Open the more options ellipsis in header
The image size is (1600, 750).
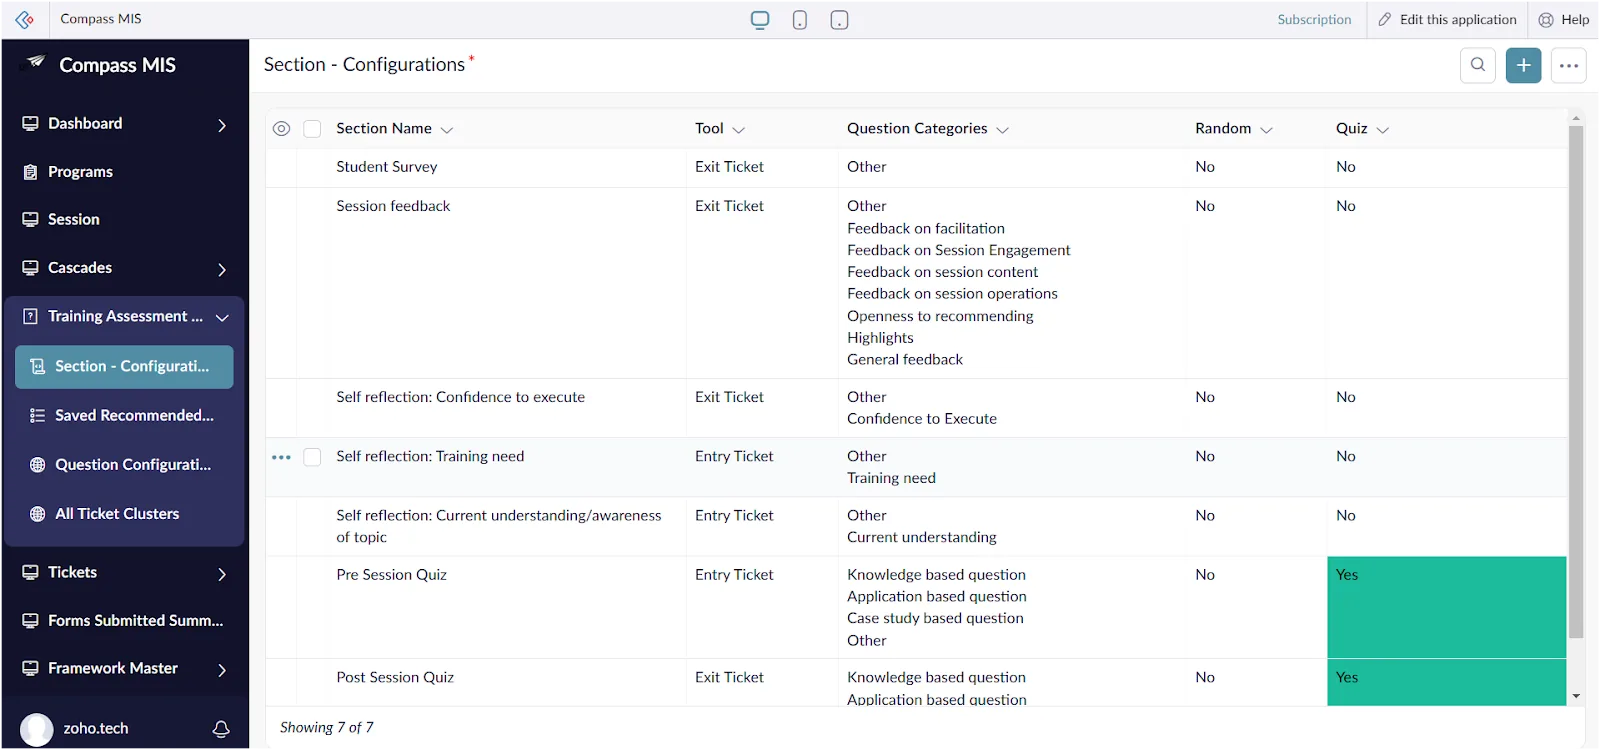pos(1569,66)
